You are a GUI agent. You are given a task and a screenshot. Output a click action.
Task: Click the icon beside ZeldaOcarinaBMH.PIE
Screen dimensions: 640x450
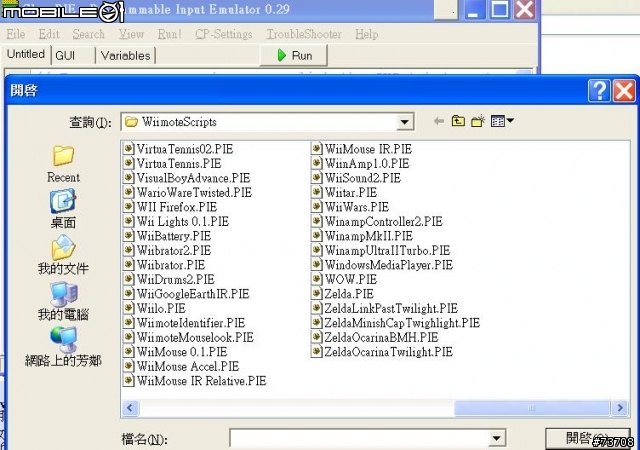pyautogui.click(x=317, y=337)
